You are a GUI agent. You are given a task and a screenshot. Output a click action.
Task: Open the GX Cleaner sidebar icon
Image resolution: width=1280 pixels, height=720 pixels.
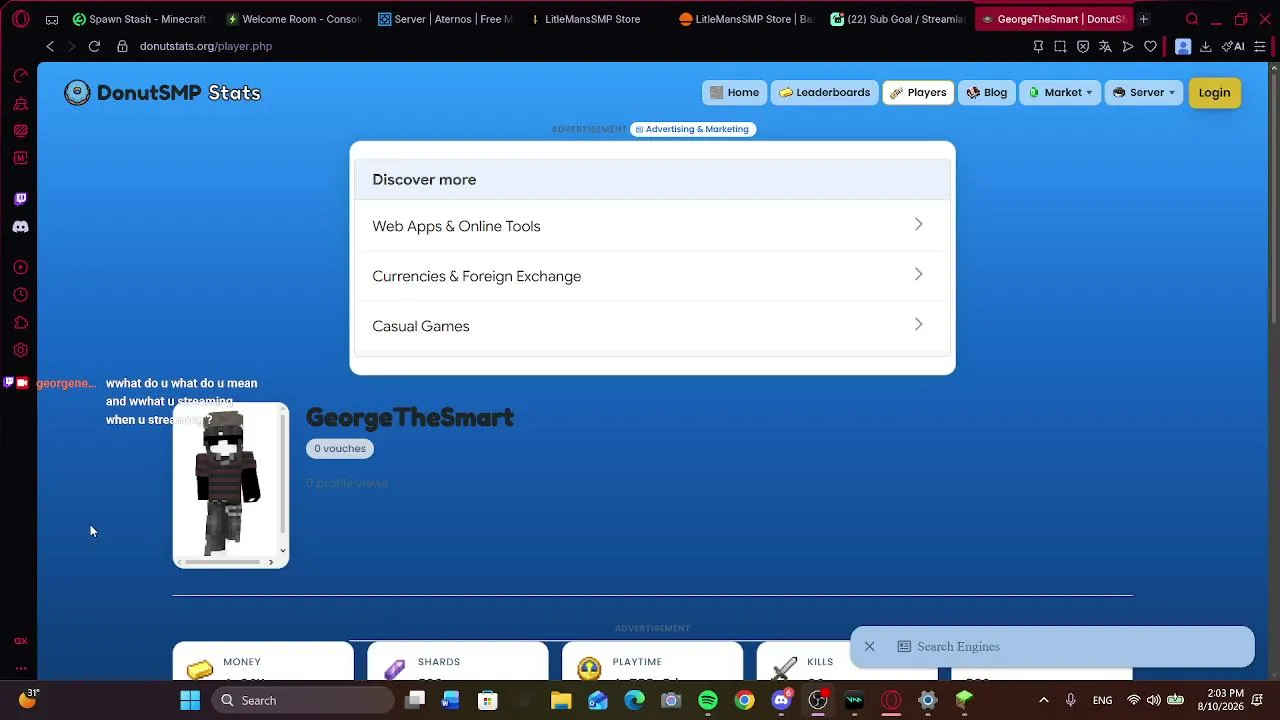(20, 104)
